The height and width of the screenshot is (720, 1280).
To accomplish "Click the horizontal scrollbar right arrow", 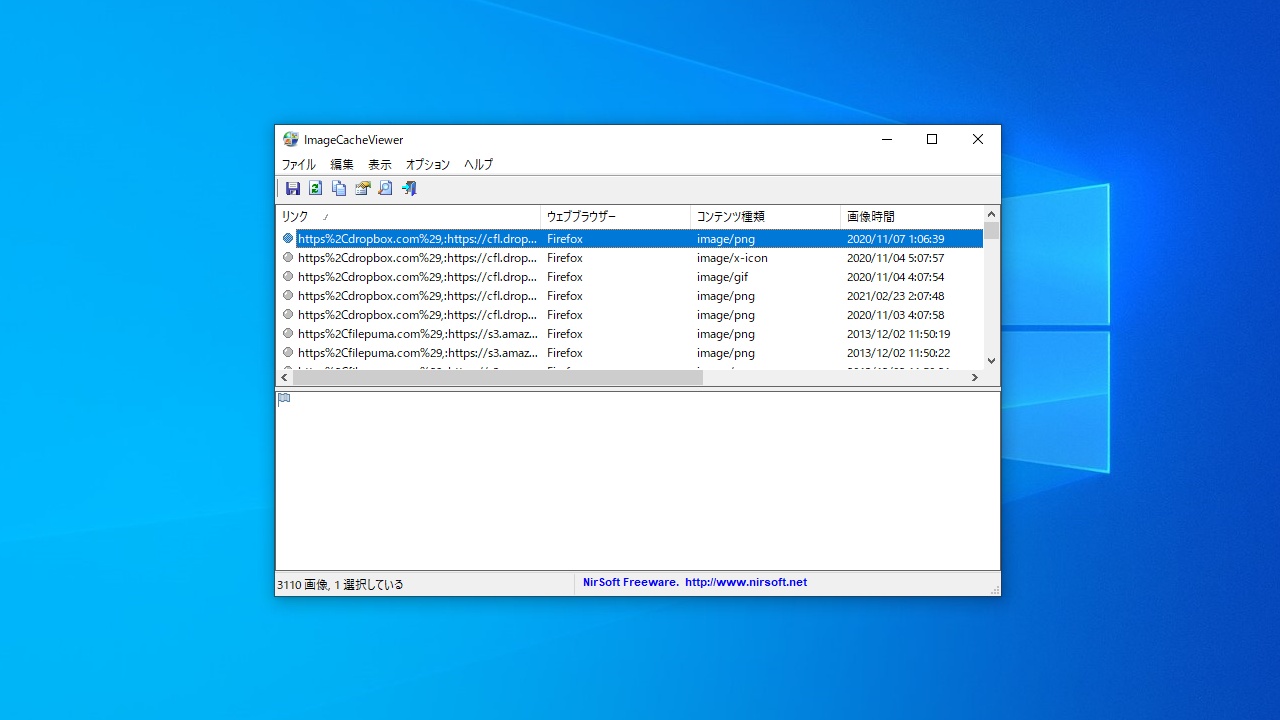I will pyautogui.click(x=975, y=378).
